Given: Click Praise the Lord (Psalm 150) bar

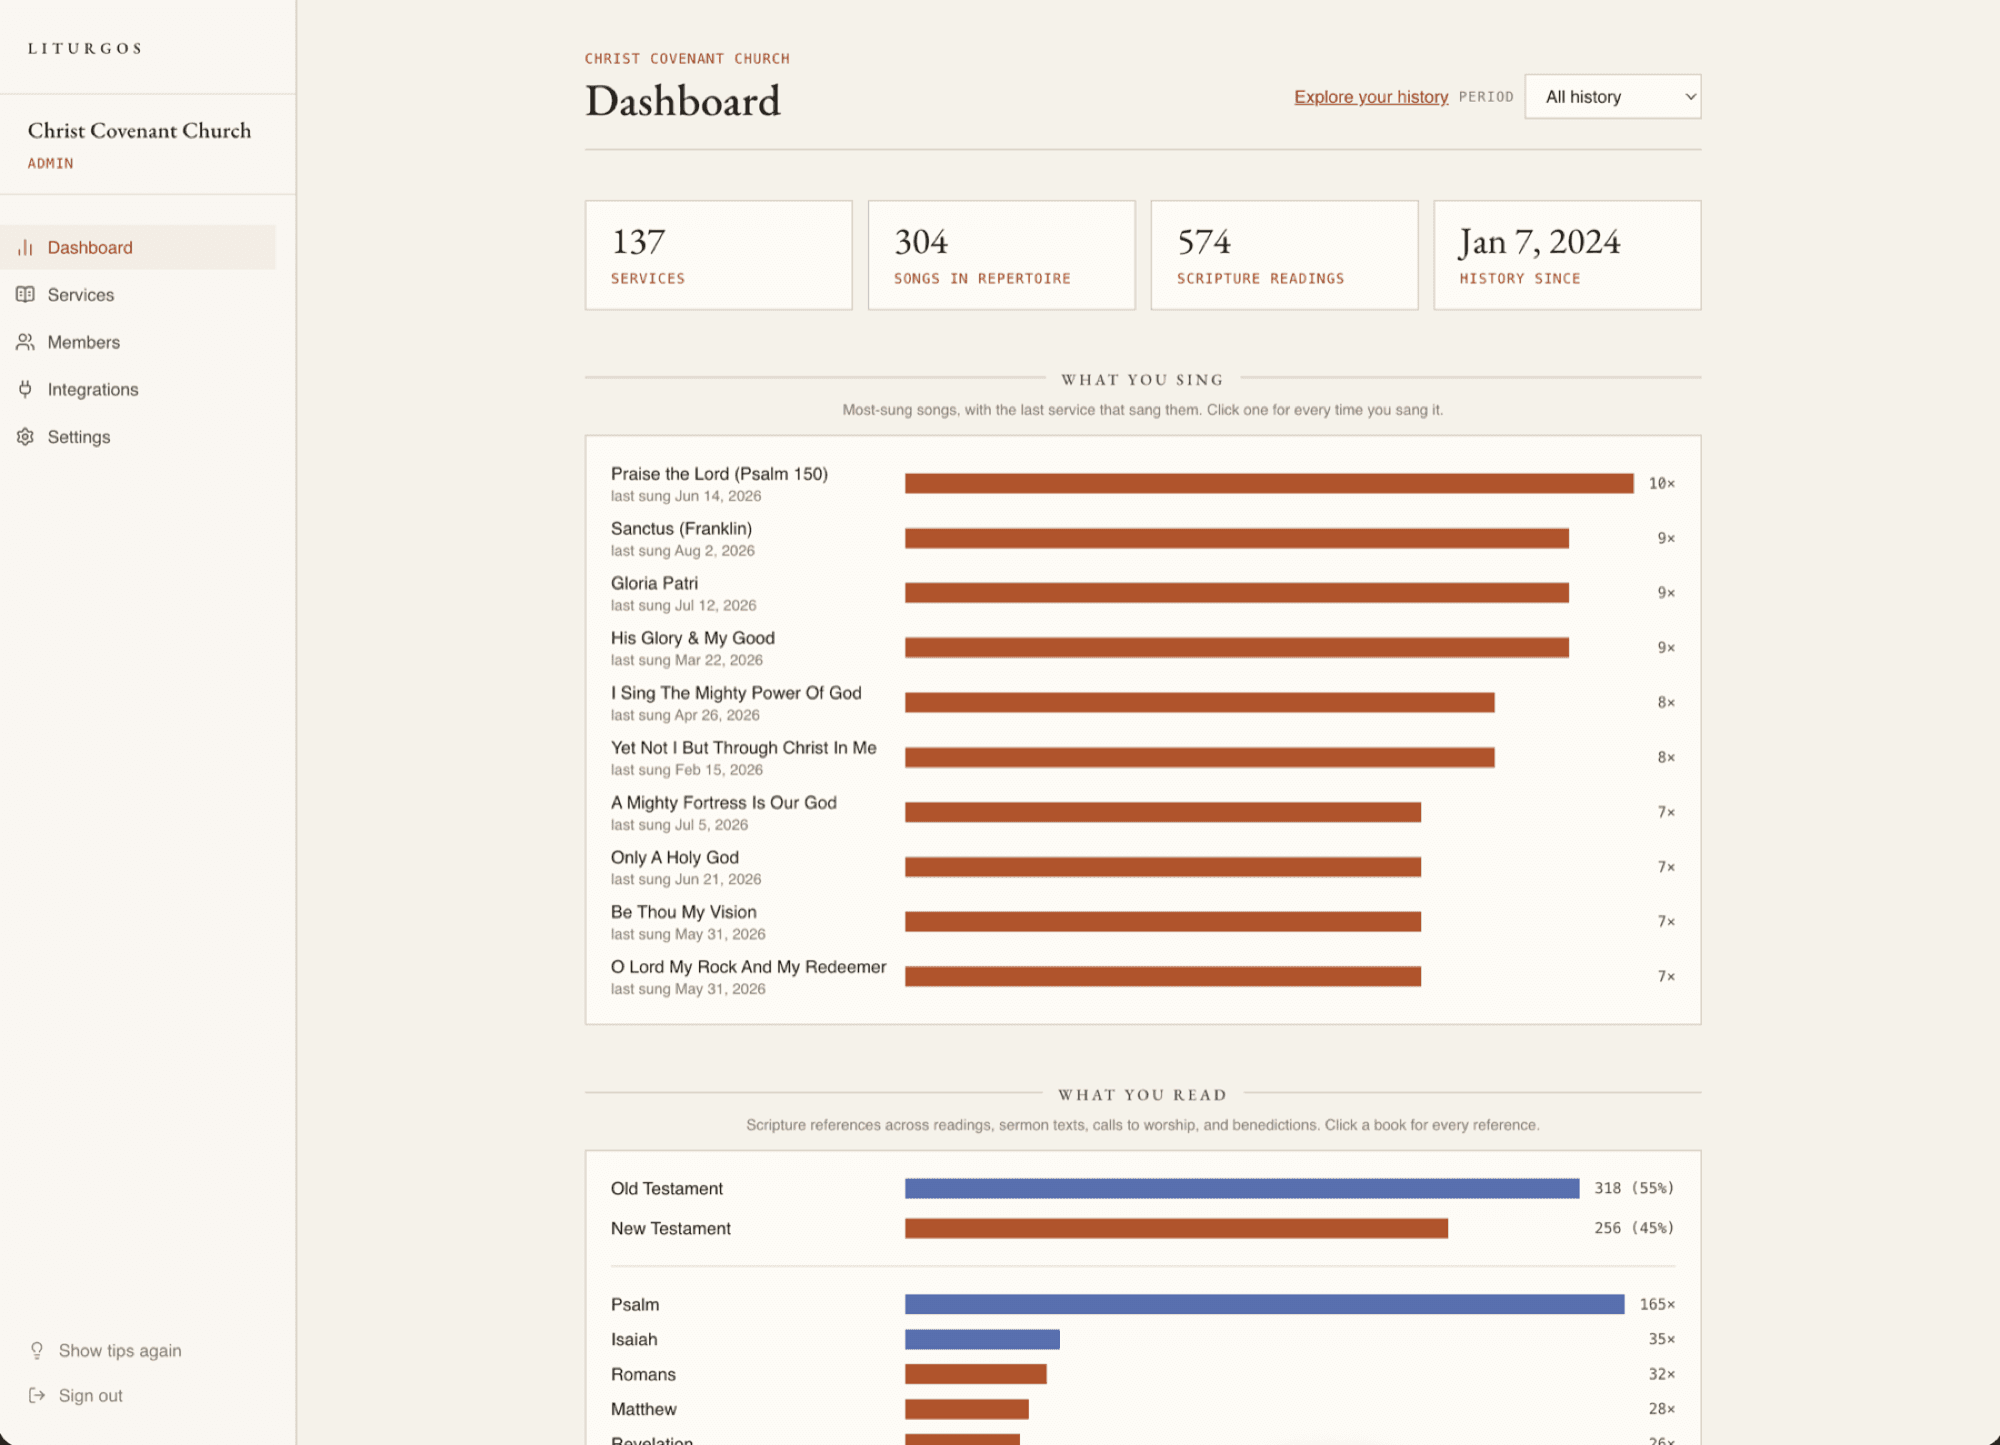Looking at the screenshot, I should [x=1269, y=484].
